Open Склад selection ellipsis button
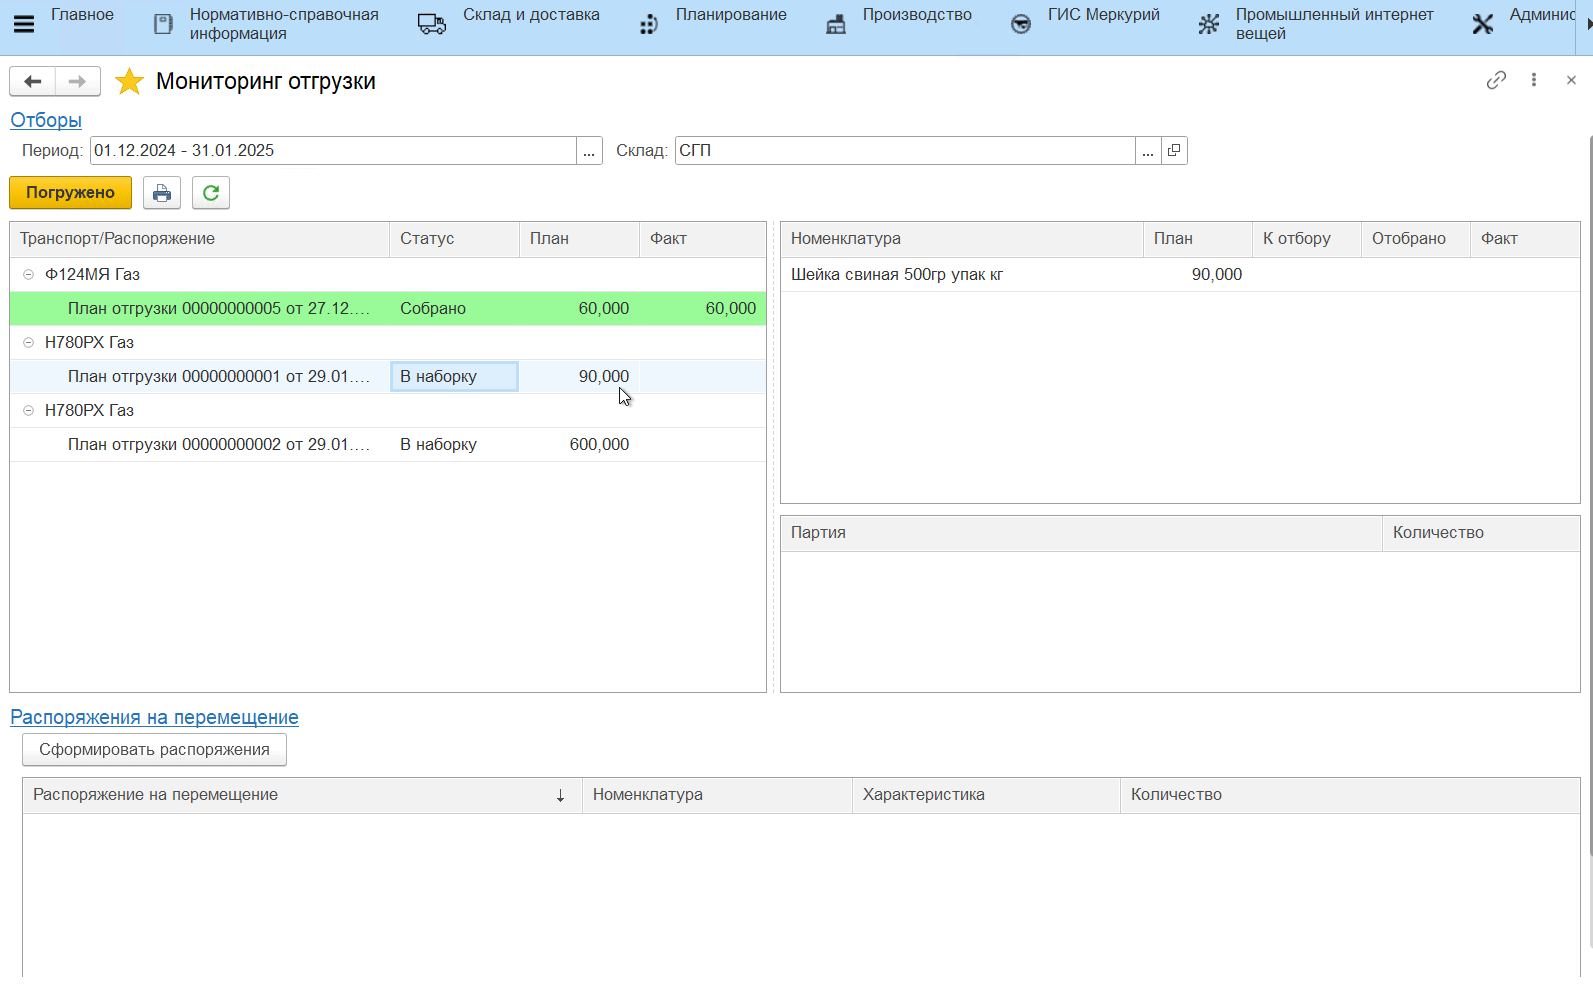 1148,151
